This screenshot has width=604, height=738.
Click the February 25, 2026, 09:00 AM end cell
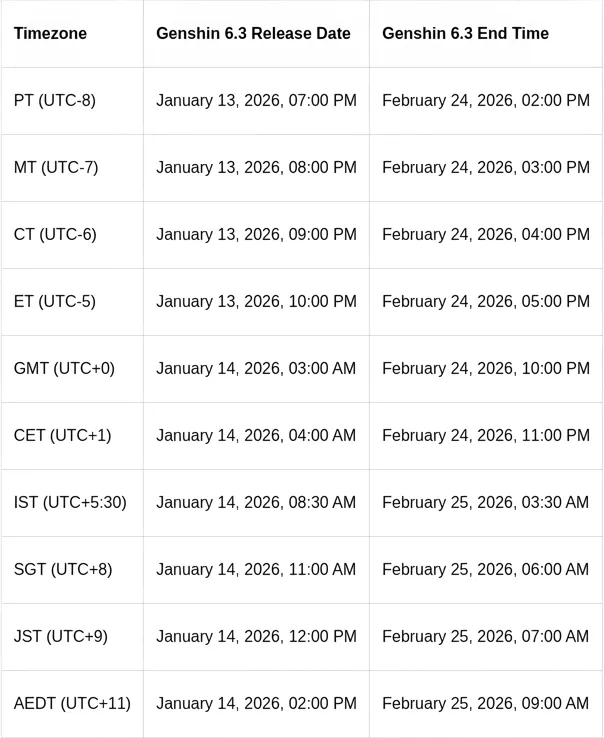point(486,704)
